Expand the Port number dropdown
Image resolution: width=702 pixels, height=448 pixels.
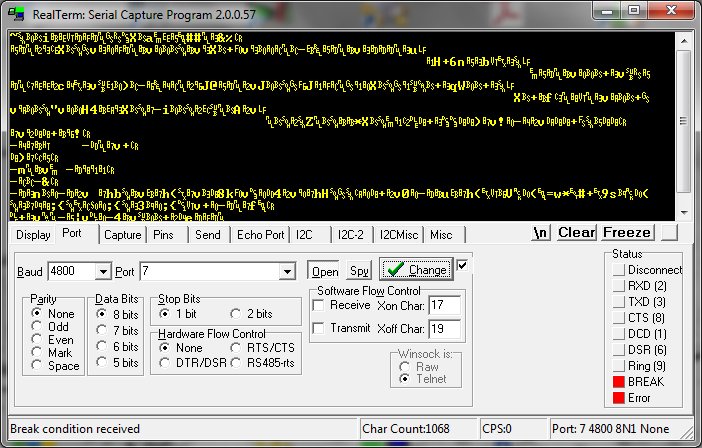point(287,271)
